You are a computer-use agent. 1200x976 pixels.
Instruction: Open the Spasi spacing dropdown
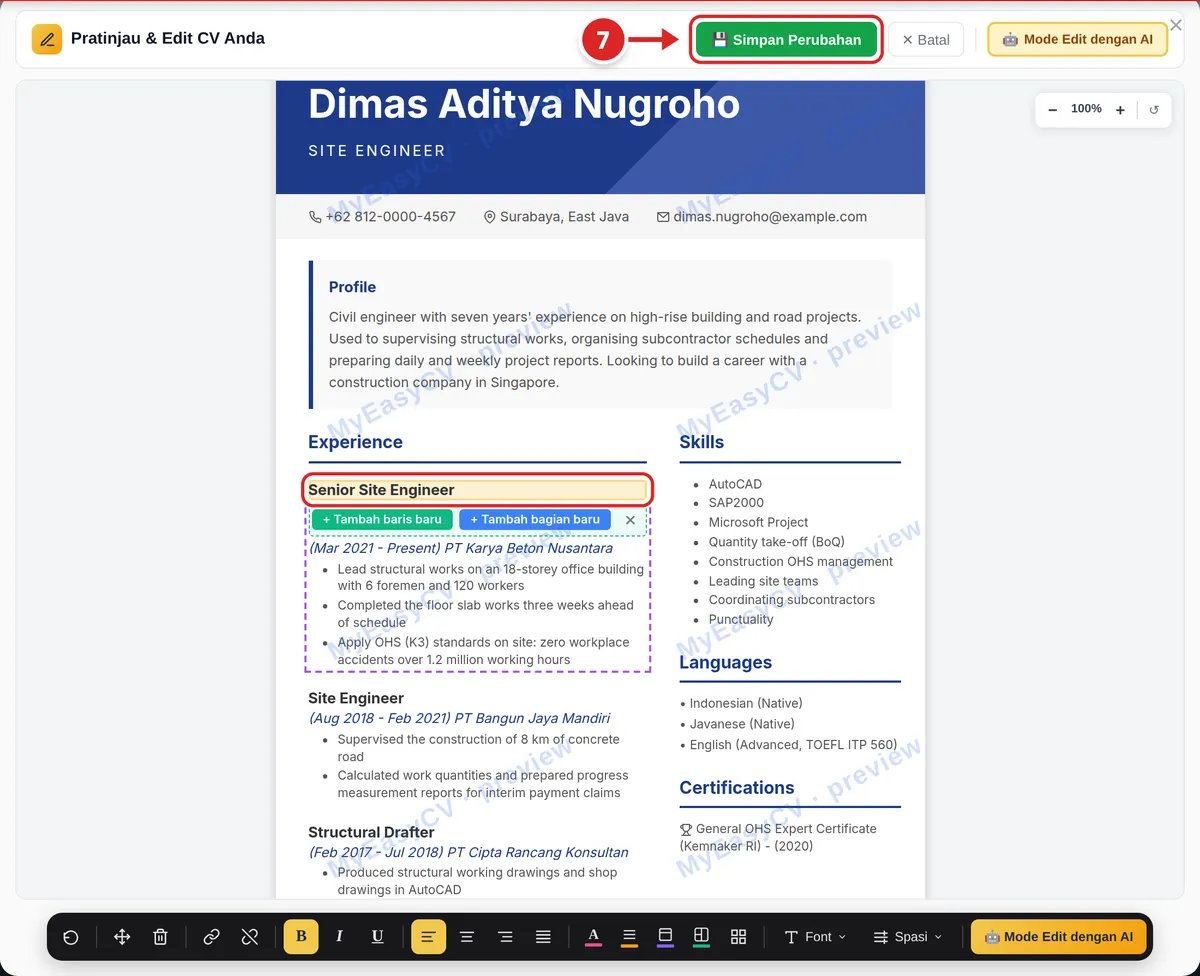point(907,937)
